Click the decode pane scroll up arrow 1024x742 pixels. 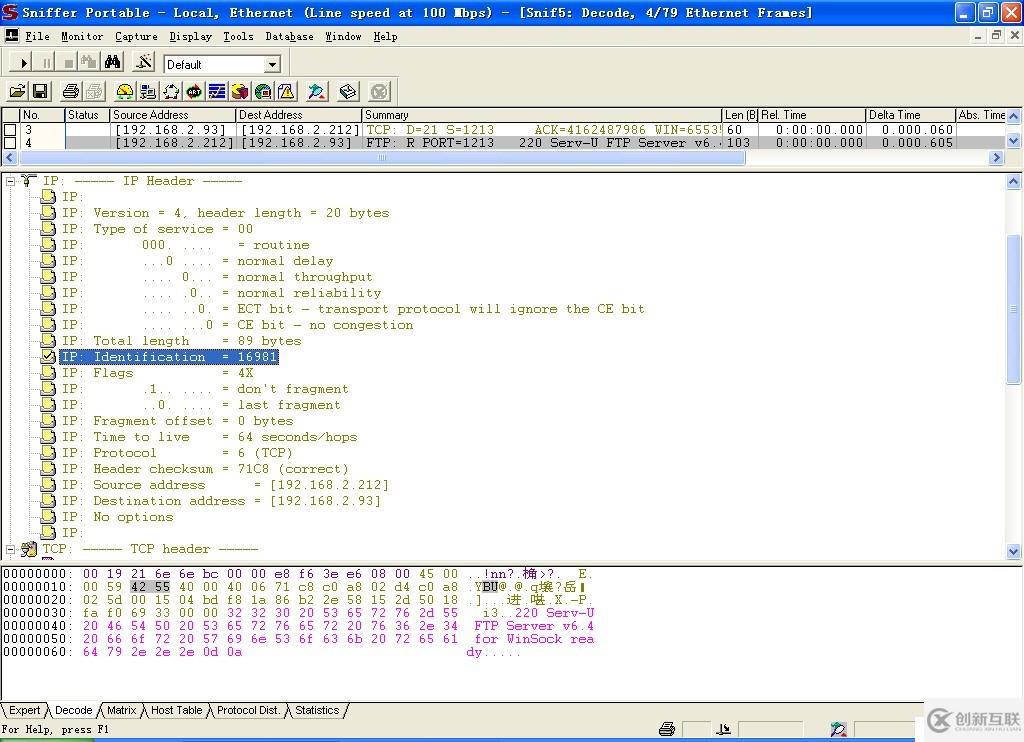pyautogui.click(x=1014, y=182)
